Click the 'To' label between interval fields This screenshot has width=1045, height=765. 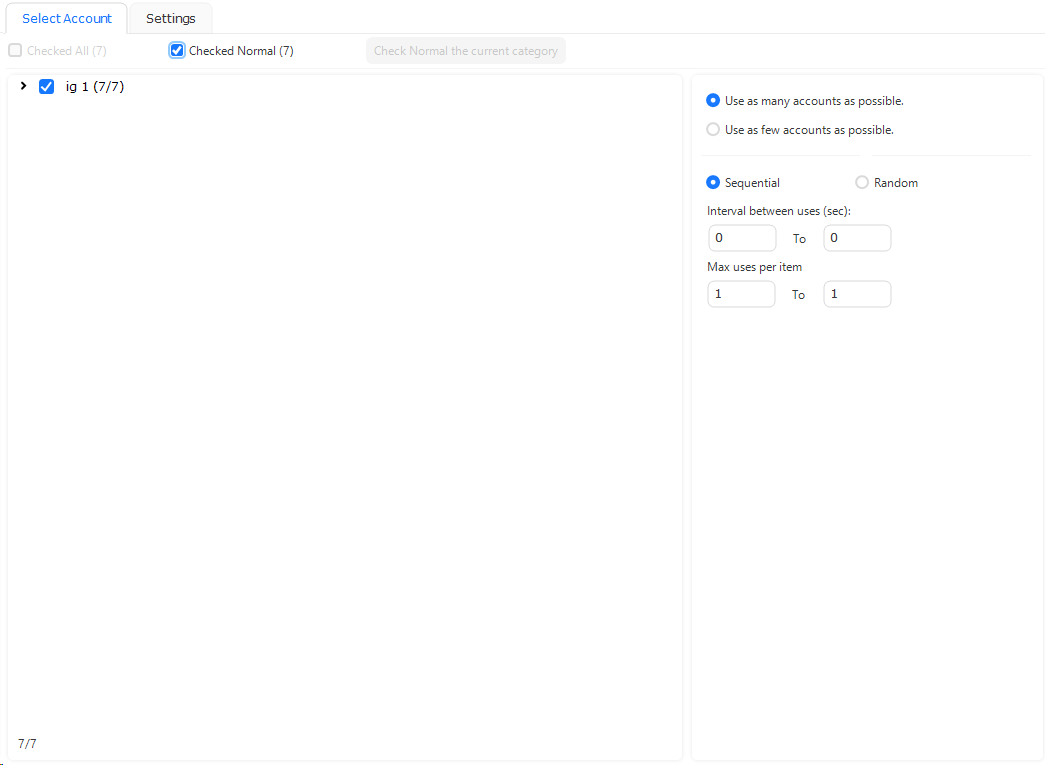(799, 239)
